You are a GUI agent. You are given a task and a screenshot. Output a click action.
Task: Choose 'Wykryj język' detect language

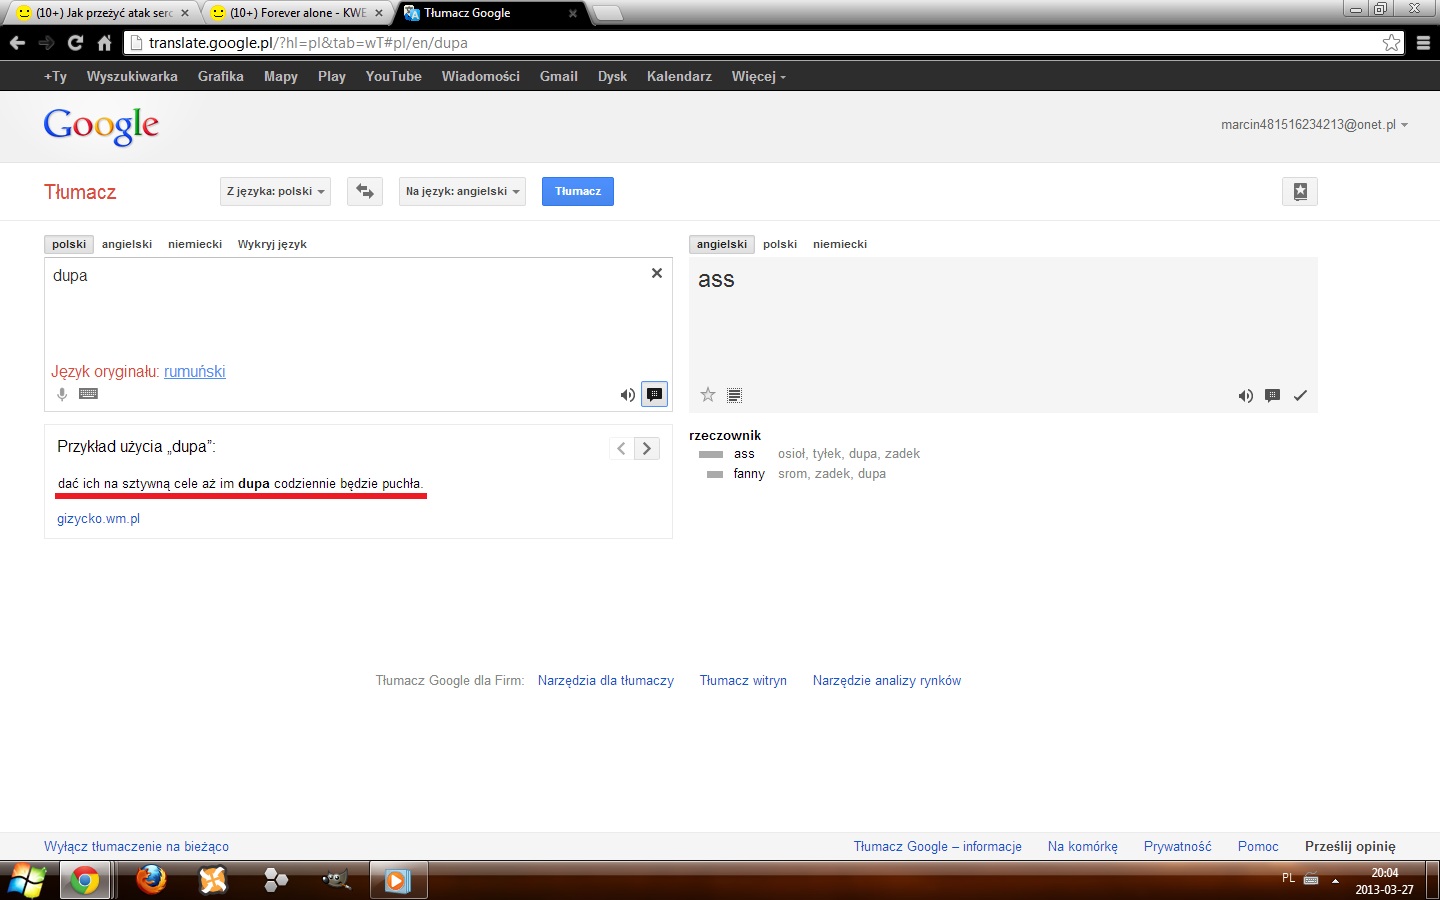click(272, 244)
